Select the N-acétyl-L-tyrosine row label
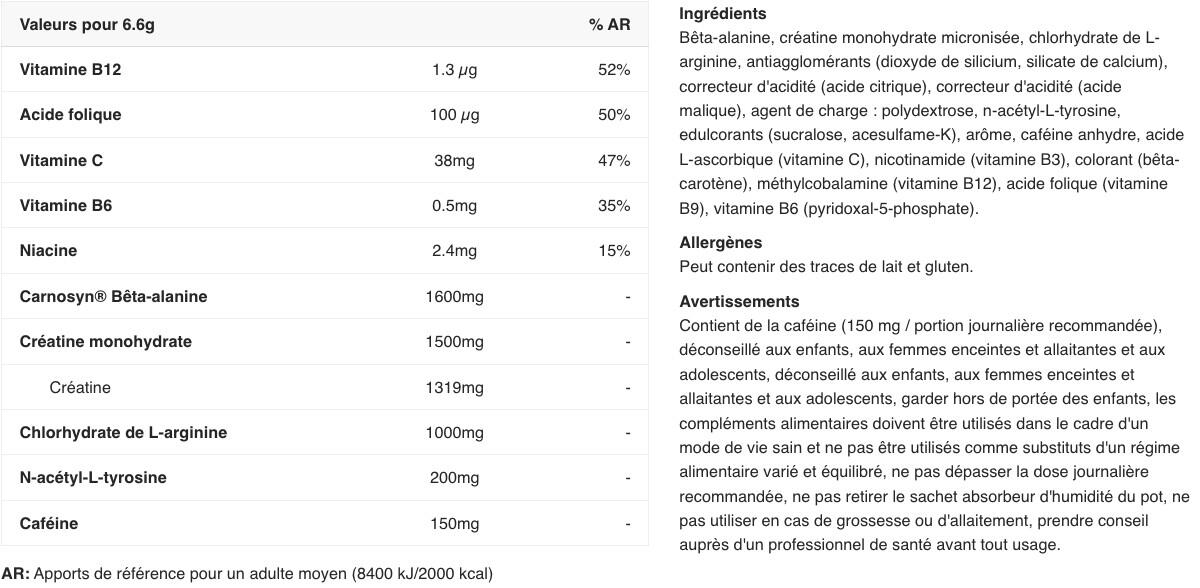This screenshot has height=588, width=1200. [93, 477]
